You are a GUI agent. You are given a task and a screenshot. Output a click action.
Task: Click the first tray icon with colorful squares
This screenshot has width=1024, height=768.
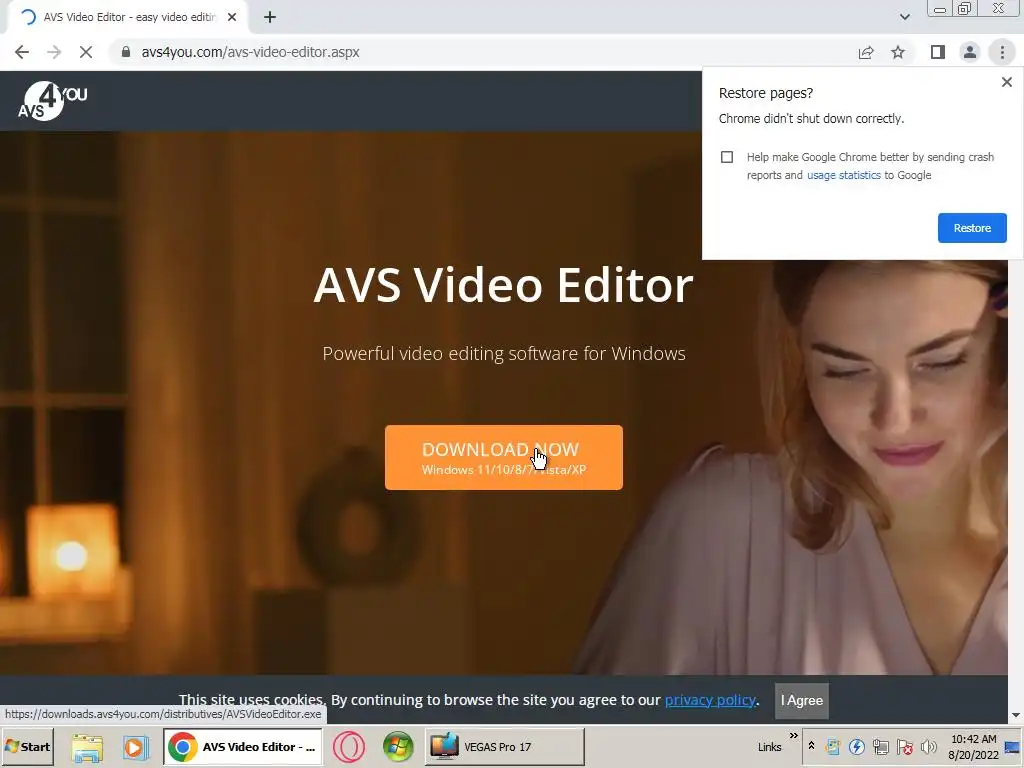point(833,746)
